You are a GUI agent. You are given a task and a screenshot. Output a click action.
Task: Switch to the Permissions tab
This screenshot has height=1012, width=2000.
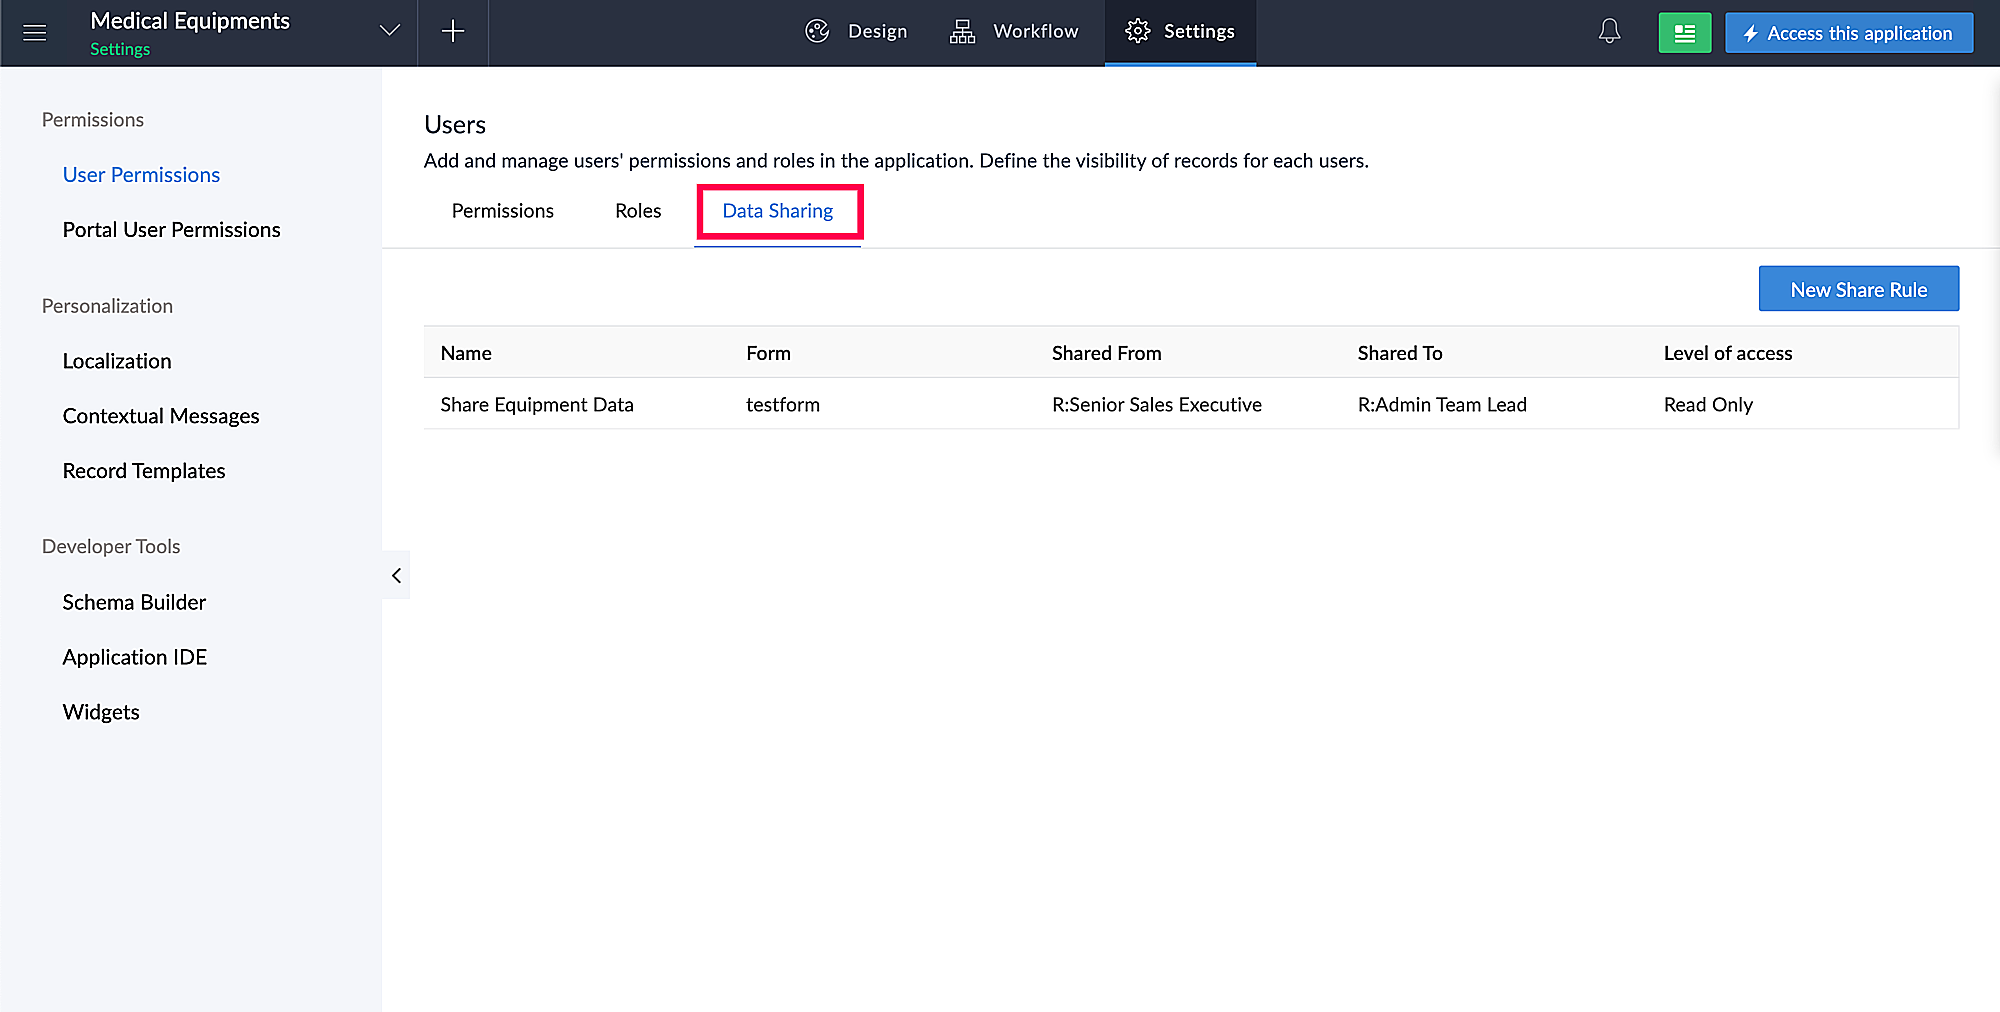pos(502,211)
